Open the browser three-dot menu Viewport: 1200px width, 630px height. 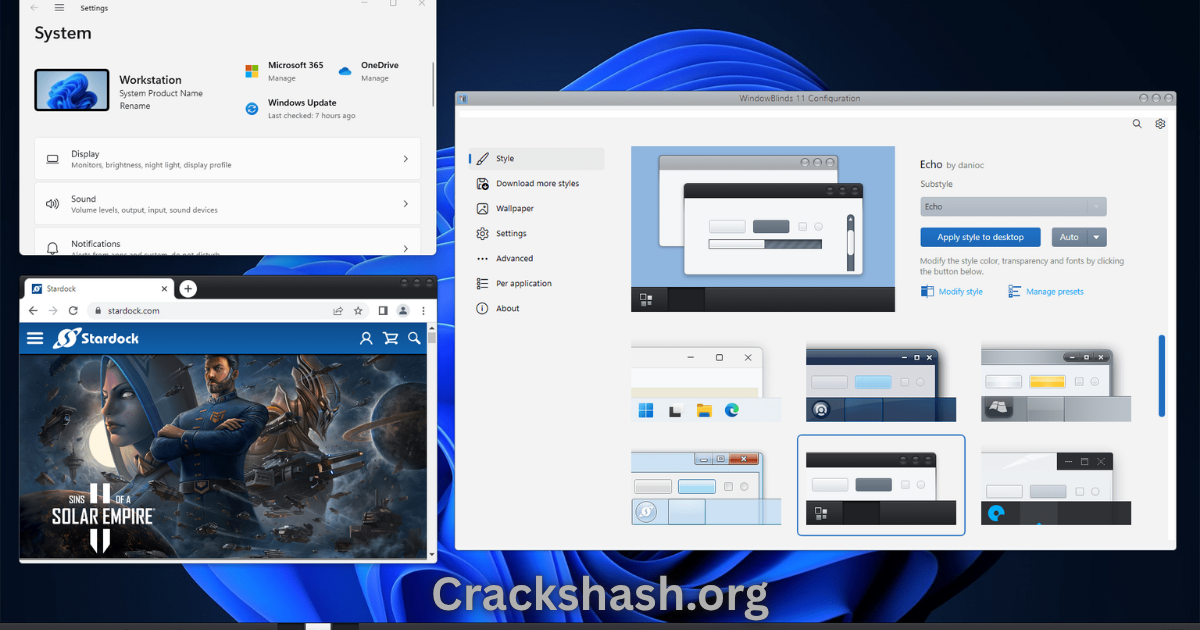421,311
